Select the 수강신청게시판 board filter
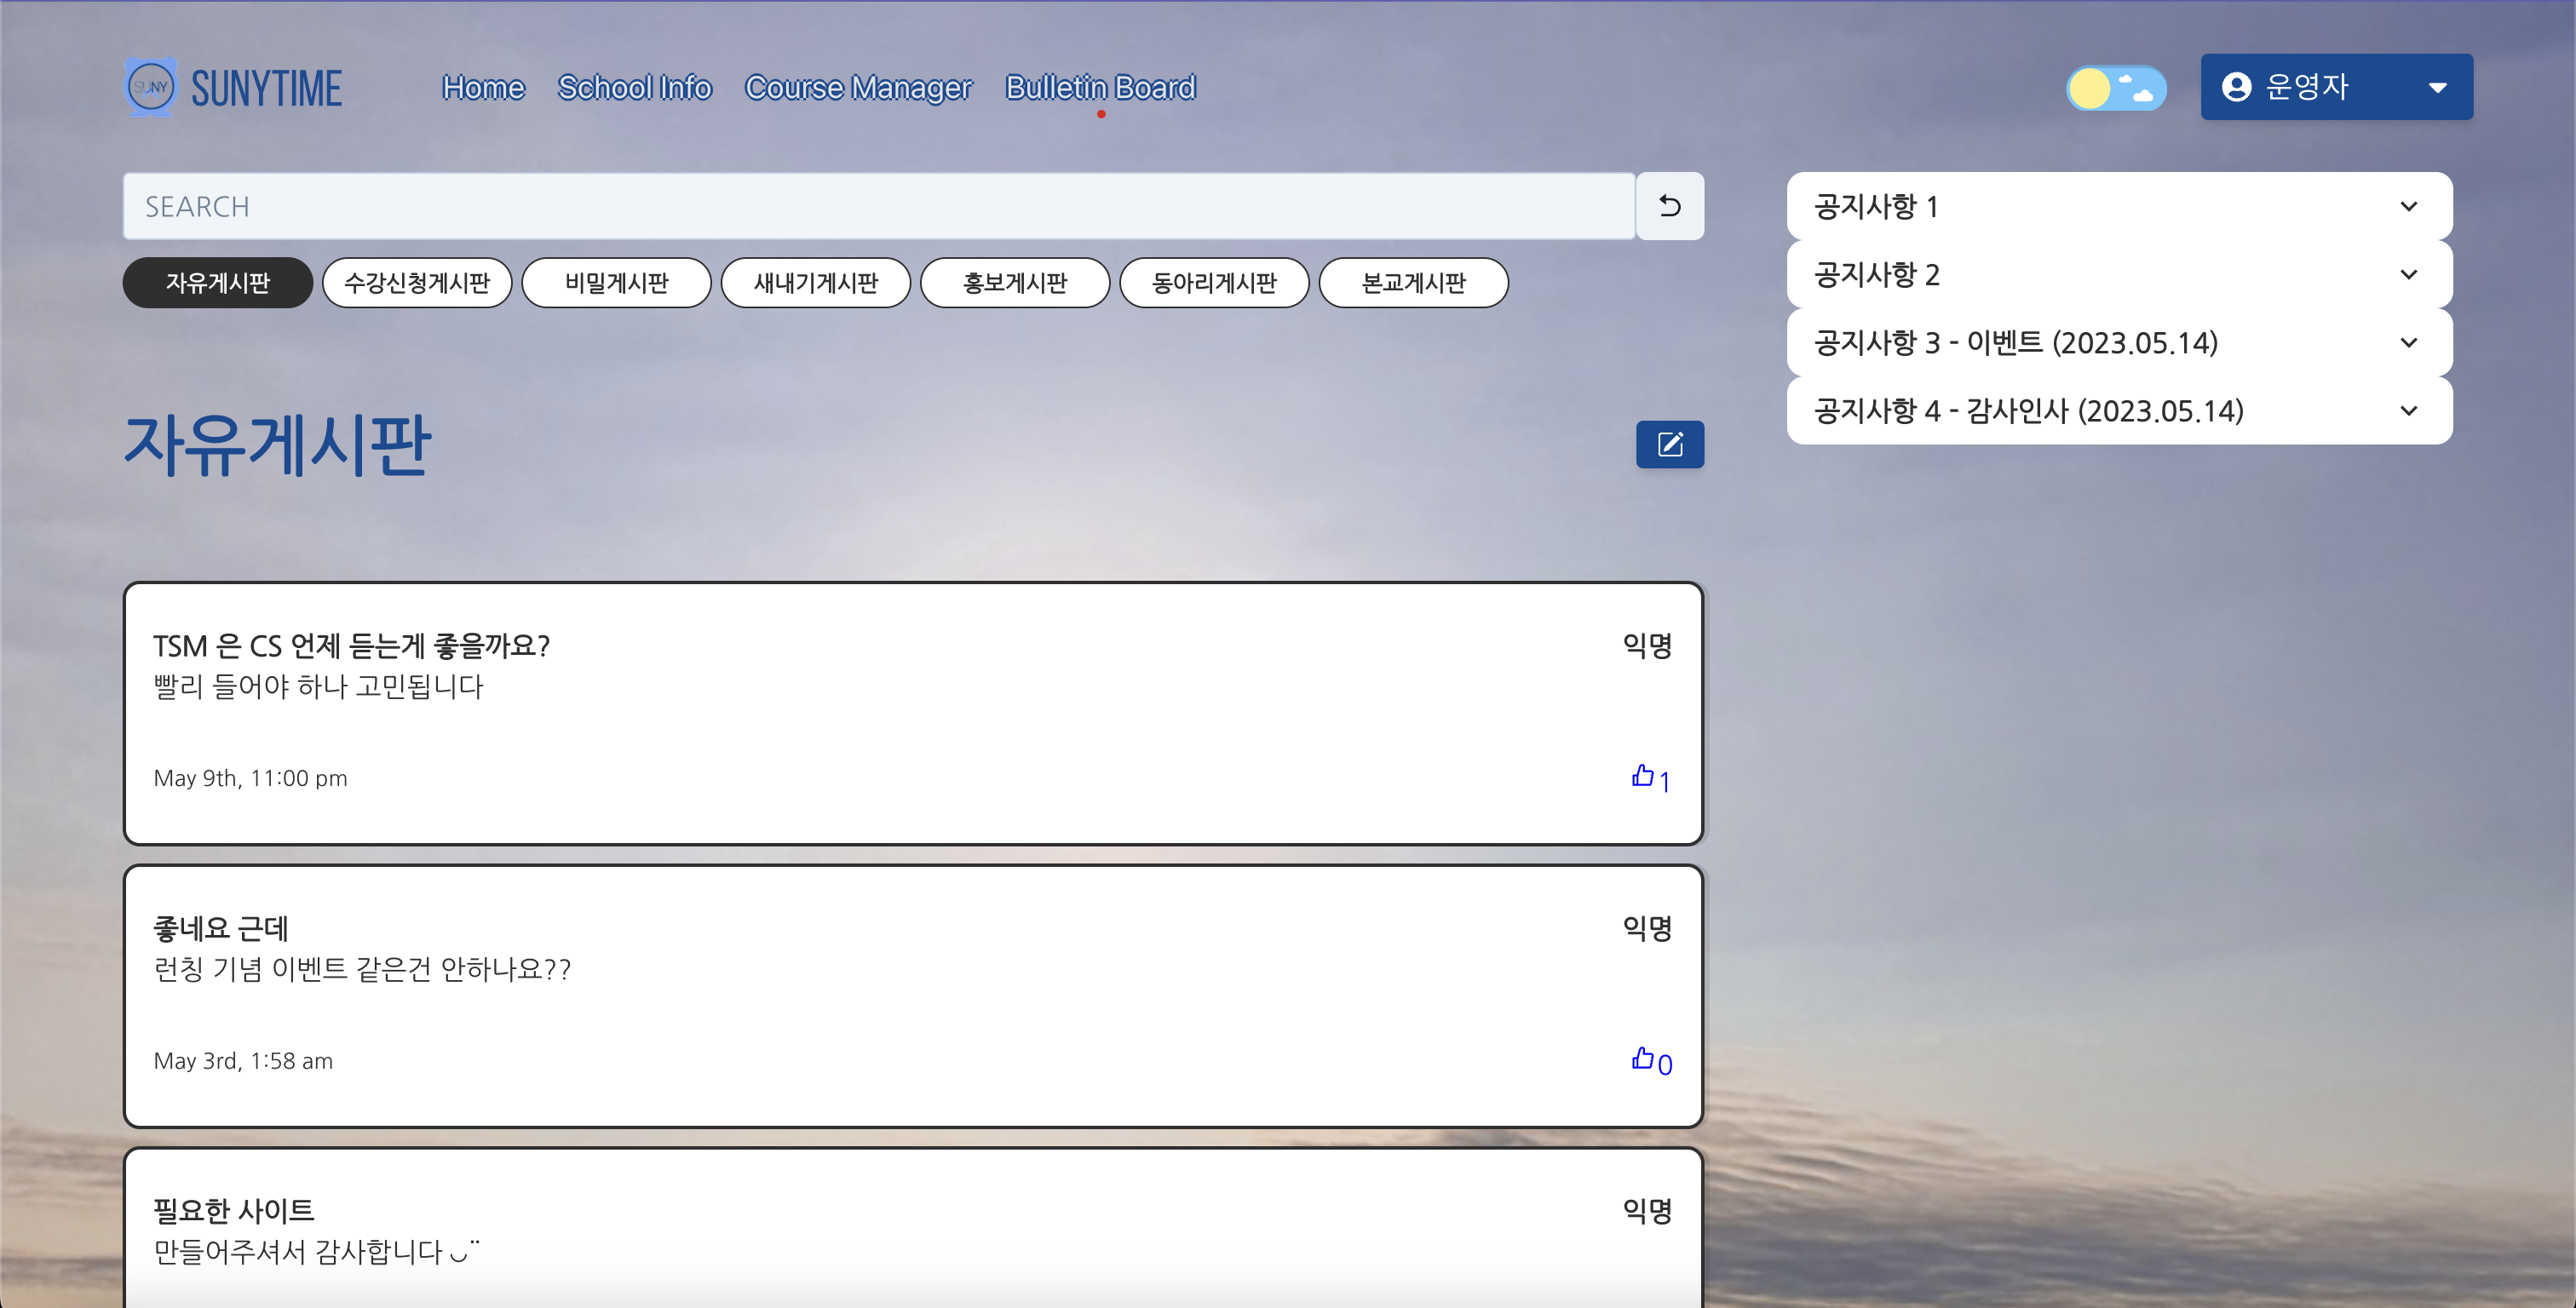The height and width of the screenshot is (1308, 2576). (417, 283)
